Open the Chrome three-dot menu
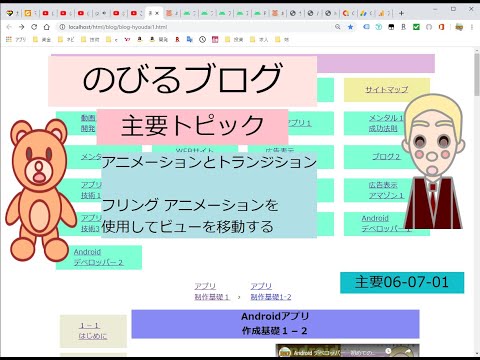 coord(472,27)
